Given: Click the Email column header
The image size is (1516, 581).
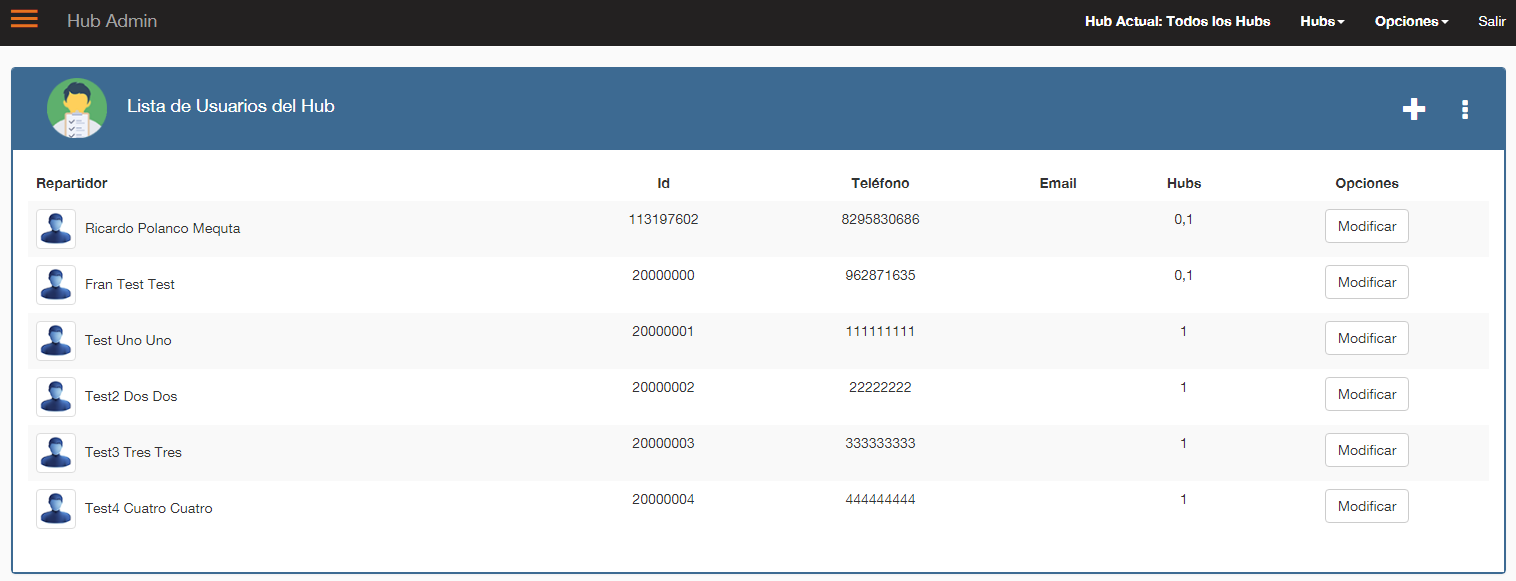Looking at the screenshot, I should coord(1058,183).
